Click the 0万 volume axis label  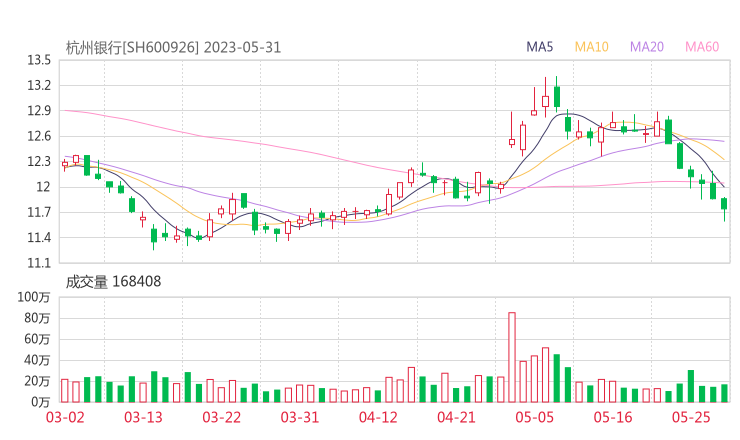pos(40,402)
